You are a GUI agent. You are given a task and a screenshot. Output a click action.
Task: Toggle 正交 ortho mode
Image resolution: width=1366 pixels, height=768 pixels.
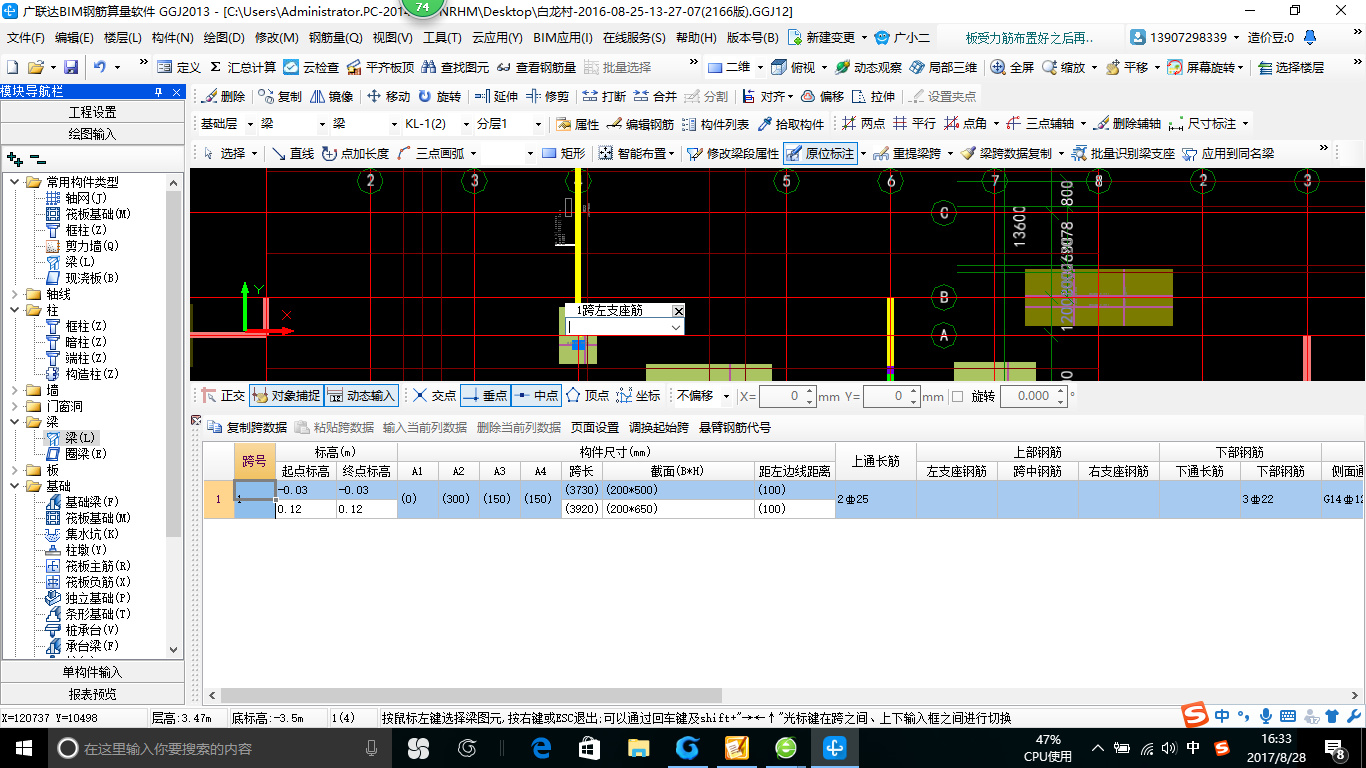pyautogui.click(x=222, y=396)
